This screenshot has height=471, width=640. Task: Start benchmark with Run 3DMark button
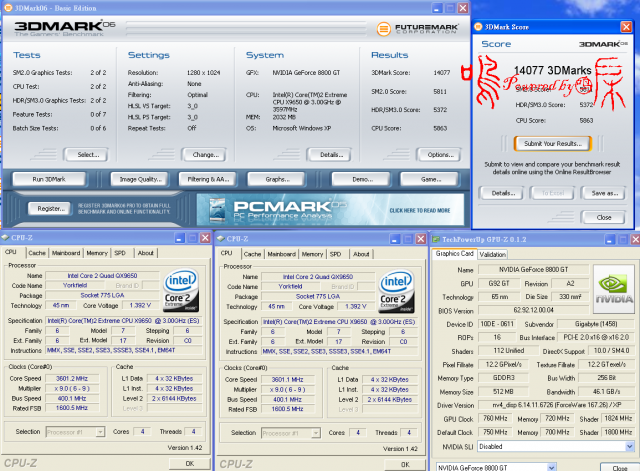point(49,179)
